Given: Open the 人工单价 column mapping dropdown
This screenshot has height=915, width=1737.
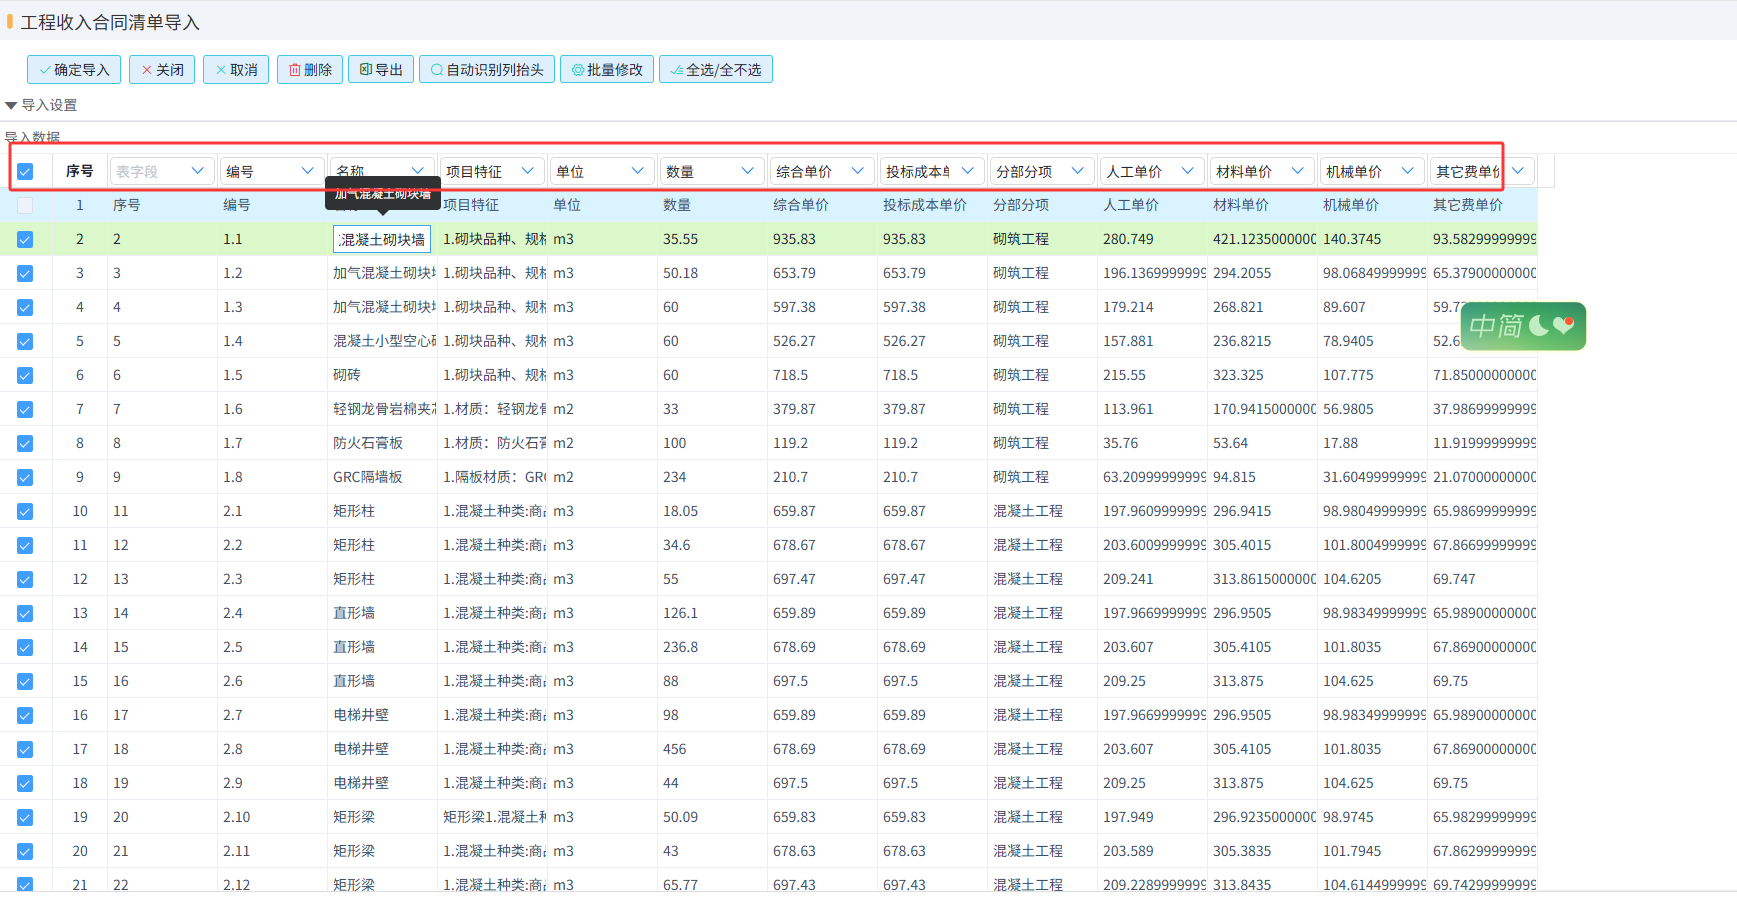Looking at the screenshot, I should click(x=1152, y=171).
